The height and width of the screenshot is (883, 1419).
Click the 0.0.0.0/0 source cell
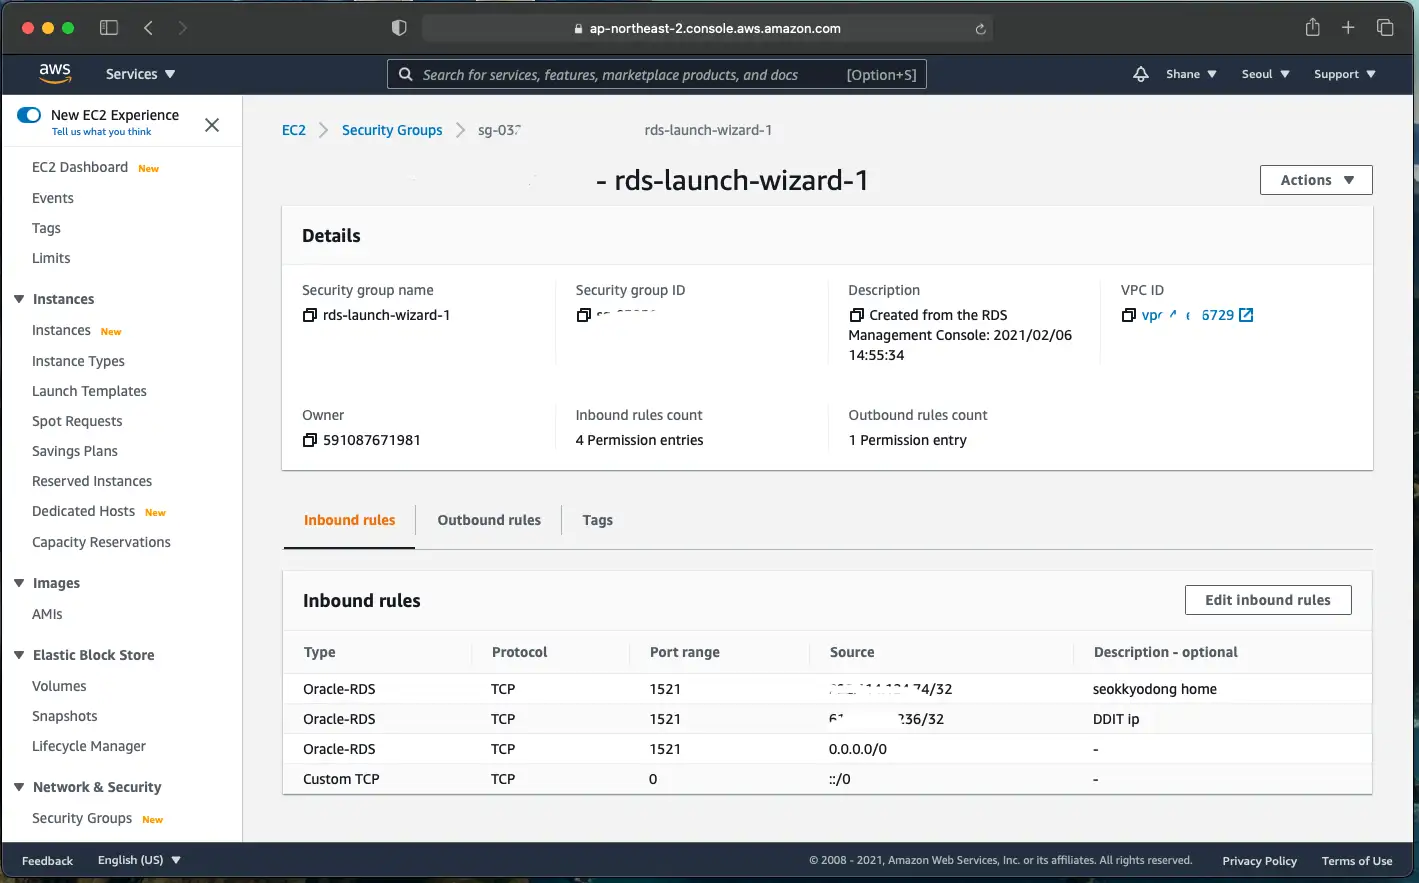tap(858, 749)
